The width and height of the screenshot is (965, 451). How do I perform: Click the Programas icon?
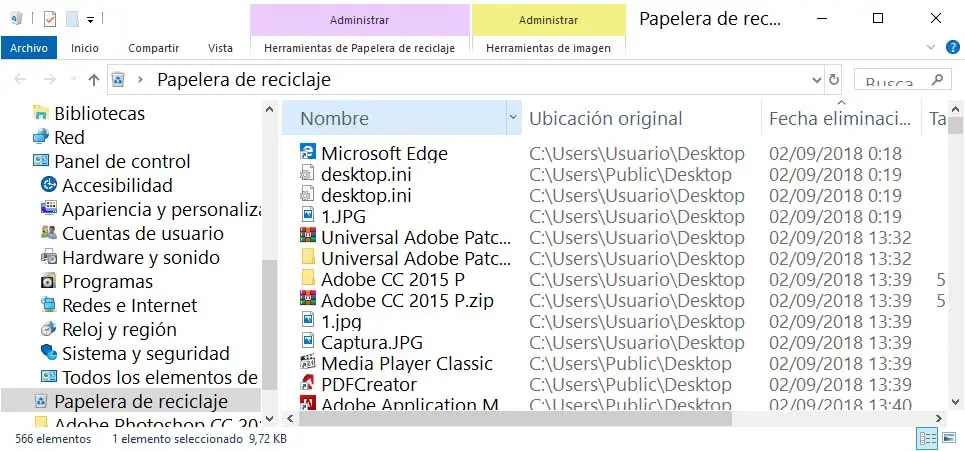(x=49, y=281)
